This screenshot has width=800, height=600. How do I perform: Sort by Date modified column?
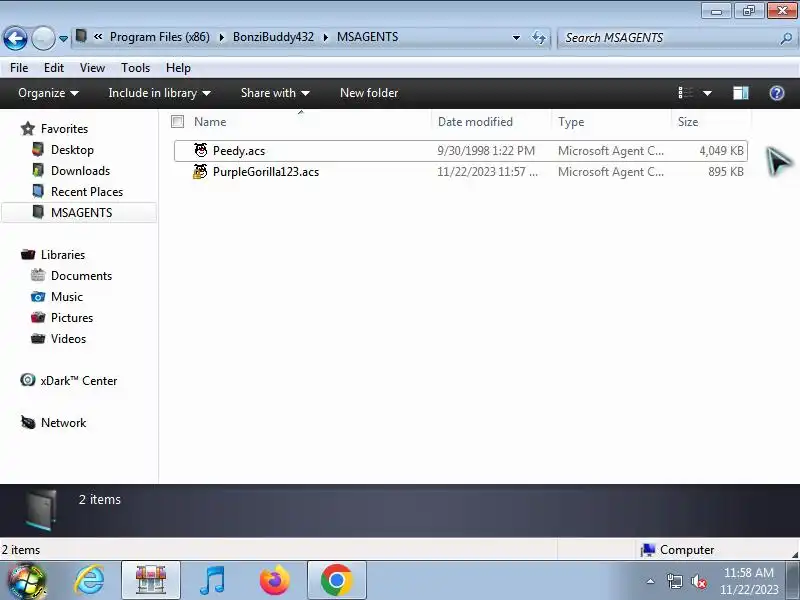pyautogui.click(x=475, y=122)
